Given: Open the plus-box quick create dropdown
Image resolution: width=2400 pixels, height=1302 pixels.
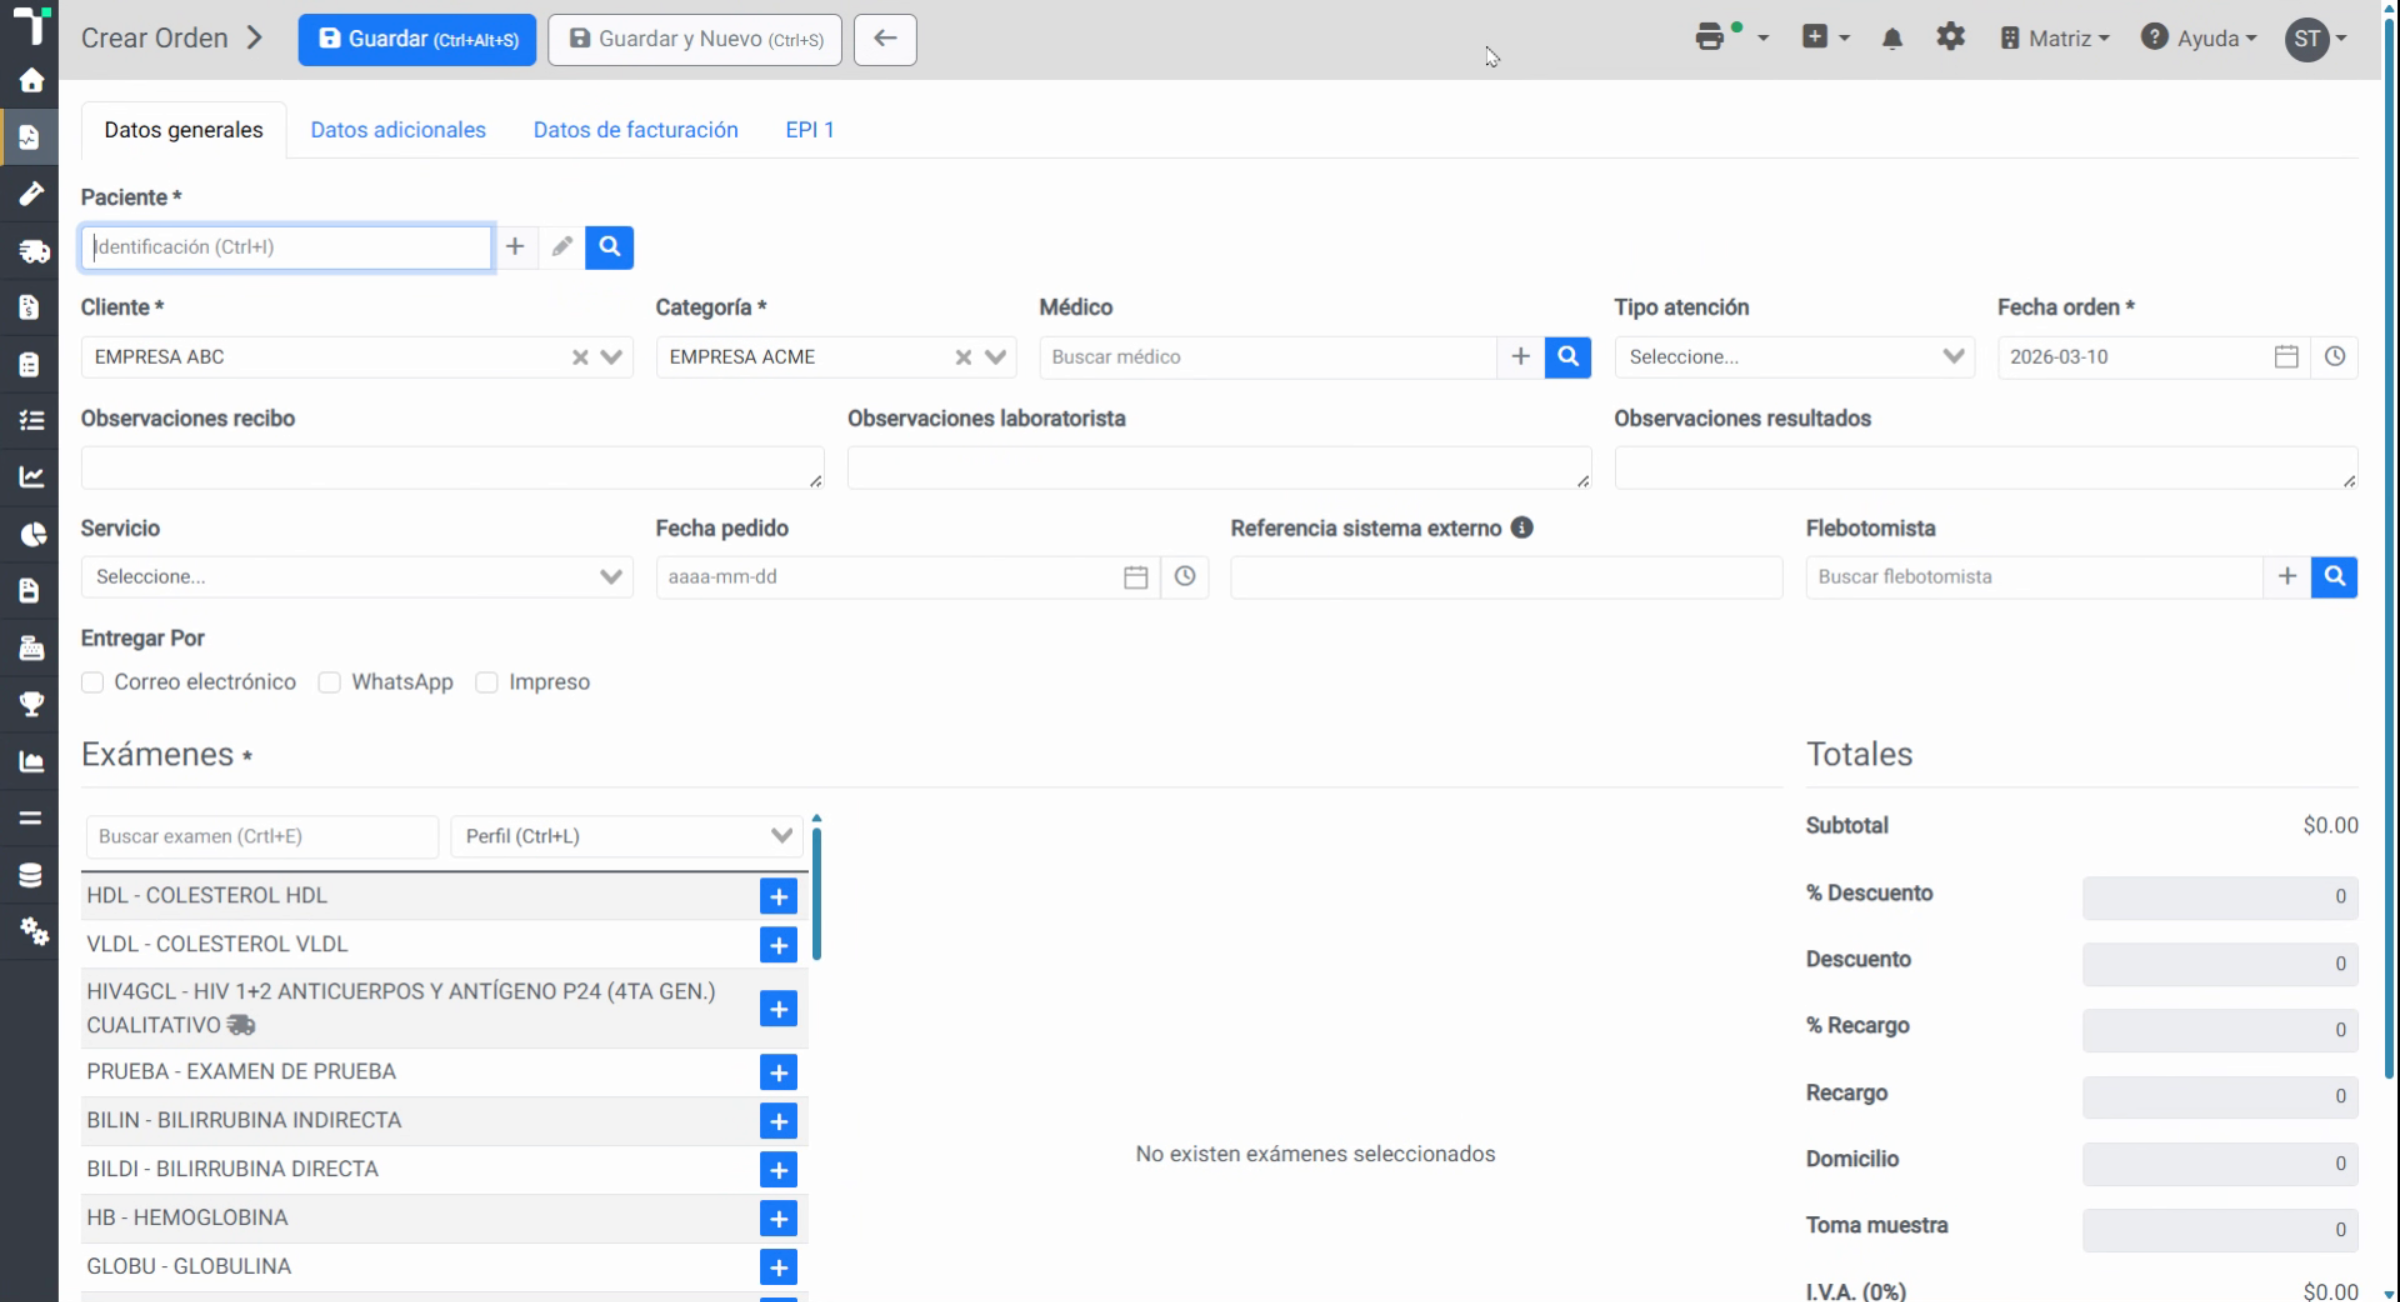Looking at the screenshot, I should pos(1825,38).
